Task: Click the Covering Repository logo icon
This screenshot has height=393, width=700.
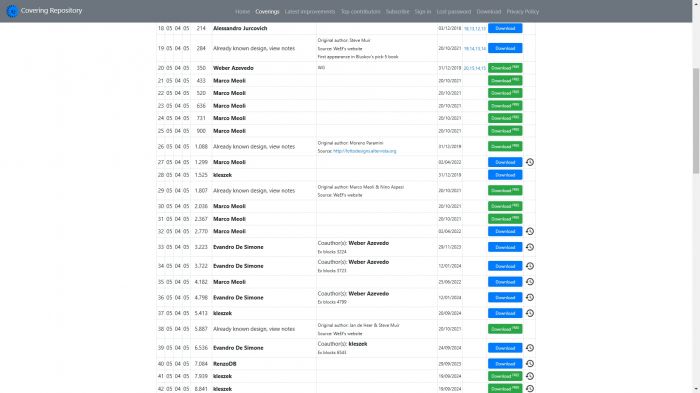Action: coord(12,11)
